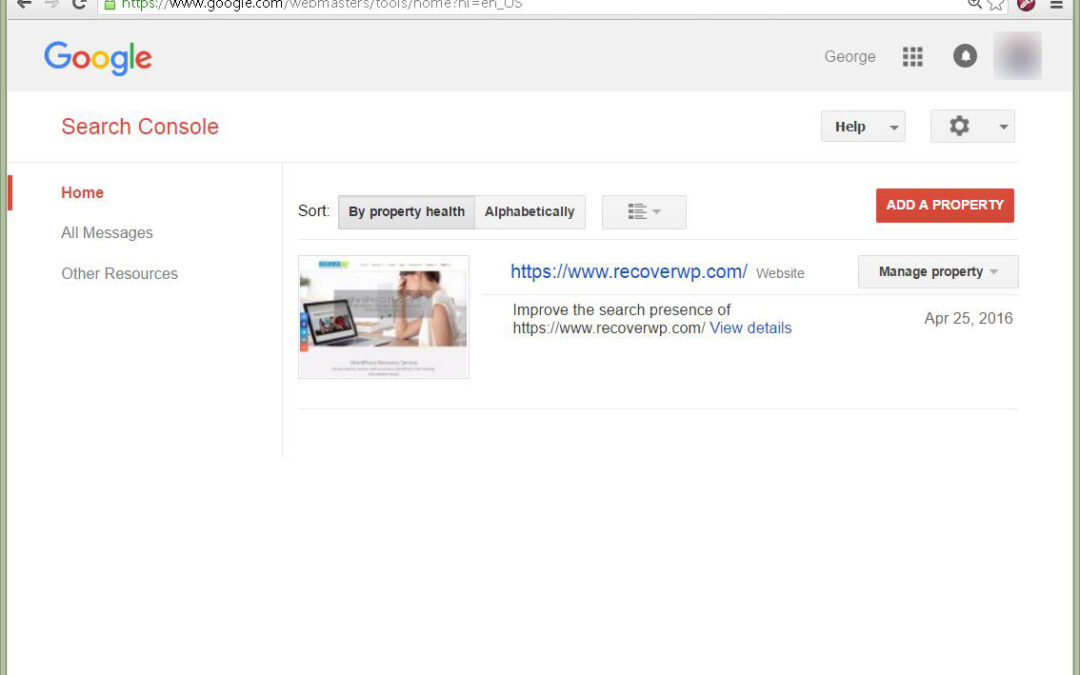
Task: Expand the Help dropdown
Action: pos(862,127)
